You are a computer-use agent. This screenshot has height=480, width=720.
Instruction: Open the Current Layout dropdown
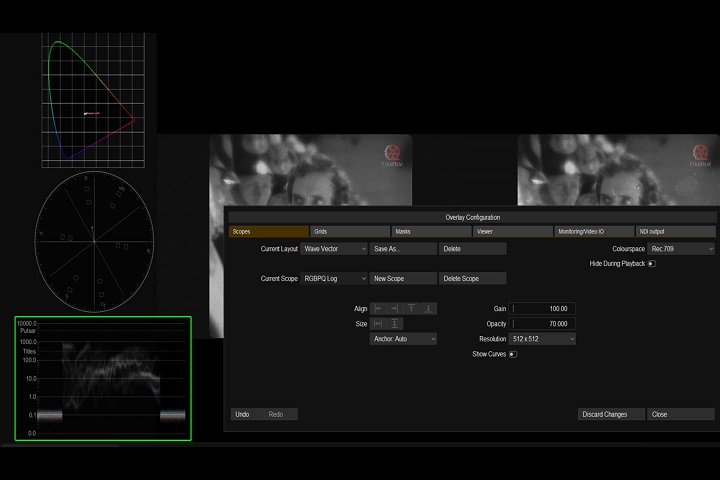(334, 249)
